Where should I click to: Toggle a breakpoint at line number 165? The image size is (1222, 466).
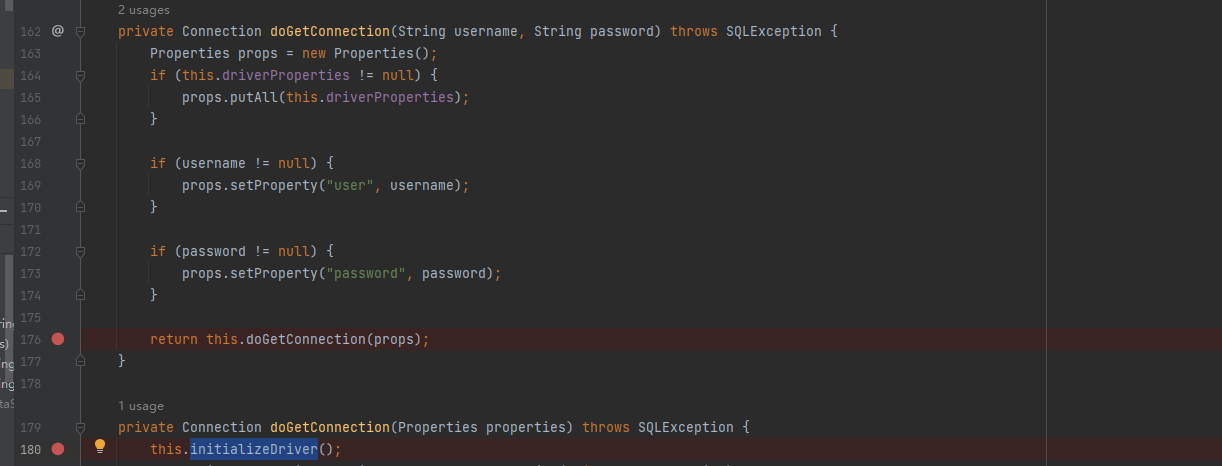click(30, 97)
